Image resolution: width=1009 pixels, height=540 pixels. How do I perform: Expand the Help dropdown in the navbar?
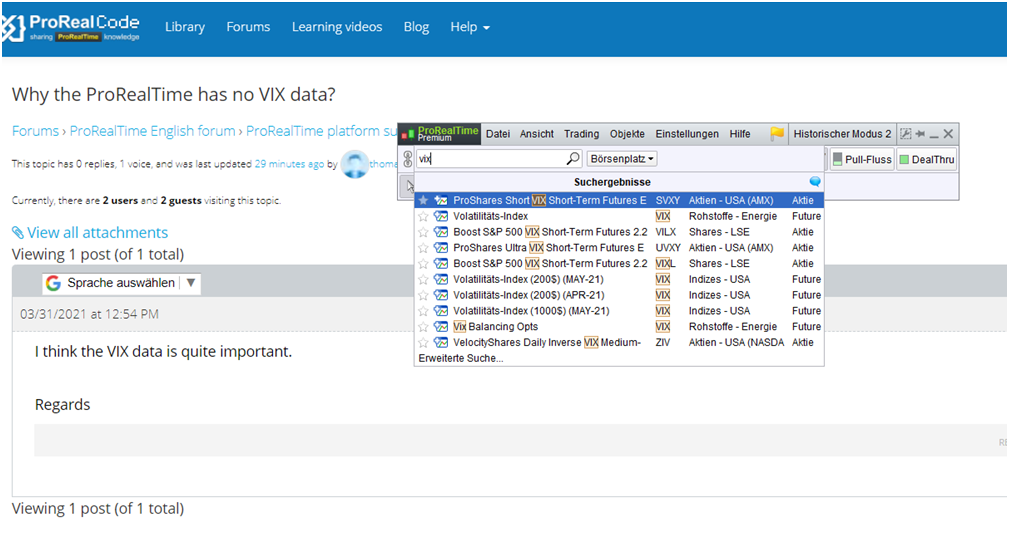(x=470, y=27)
